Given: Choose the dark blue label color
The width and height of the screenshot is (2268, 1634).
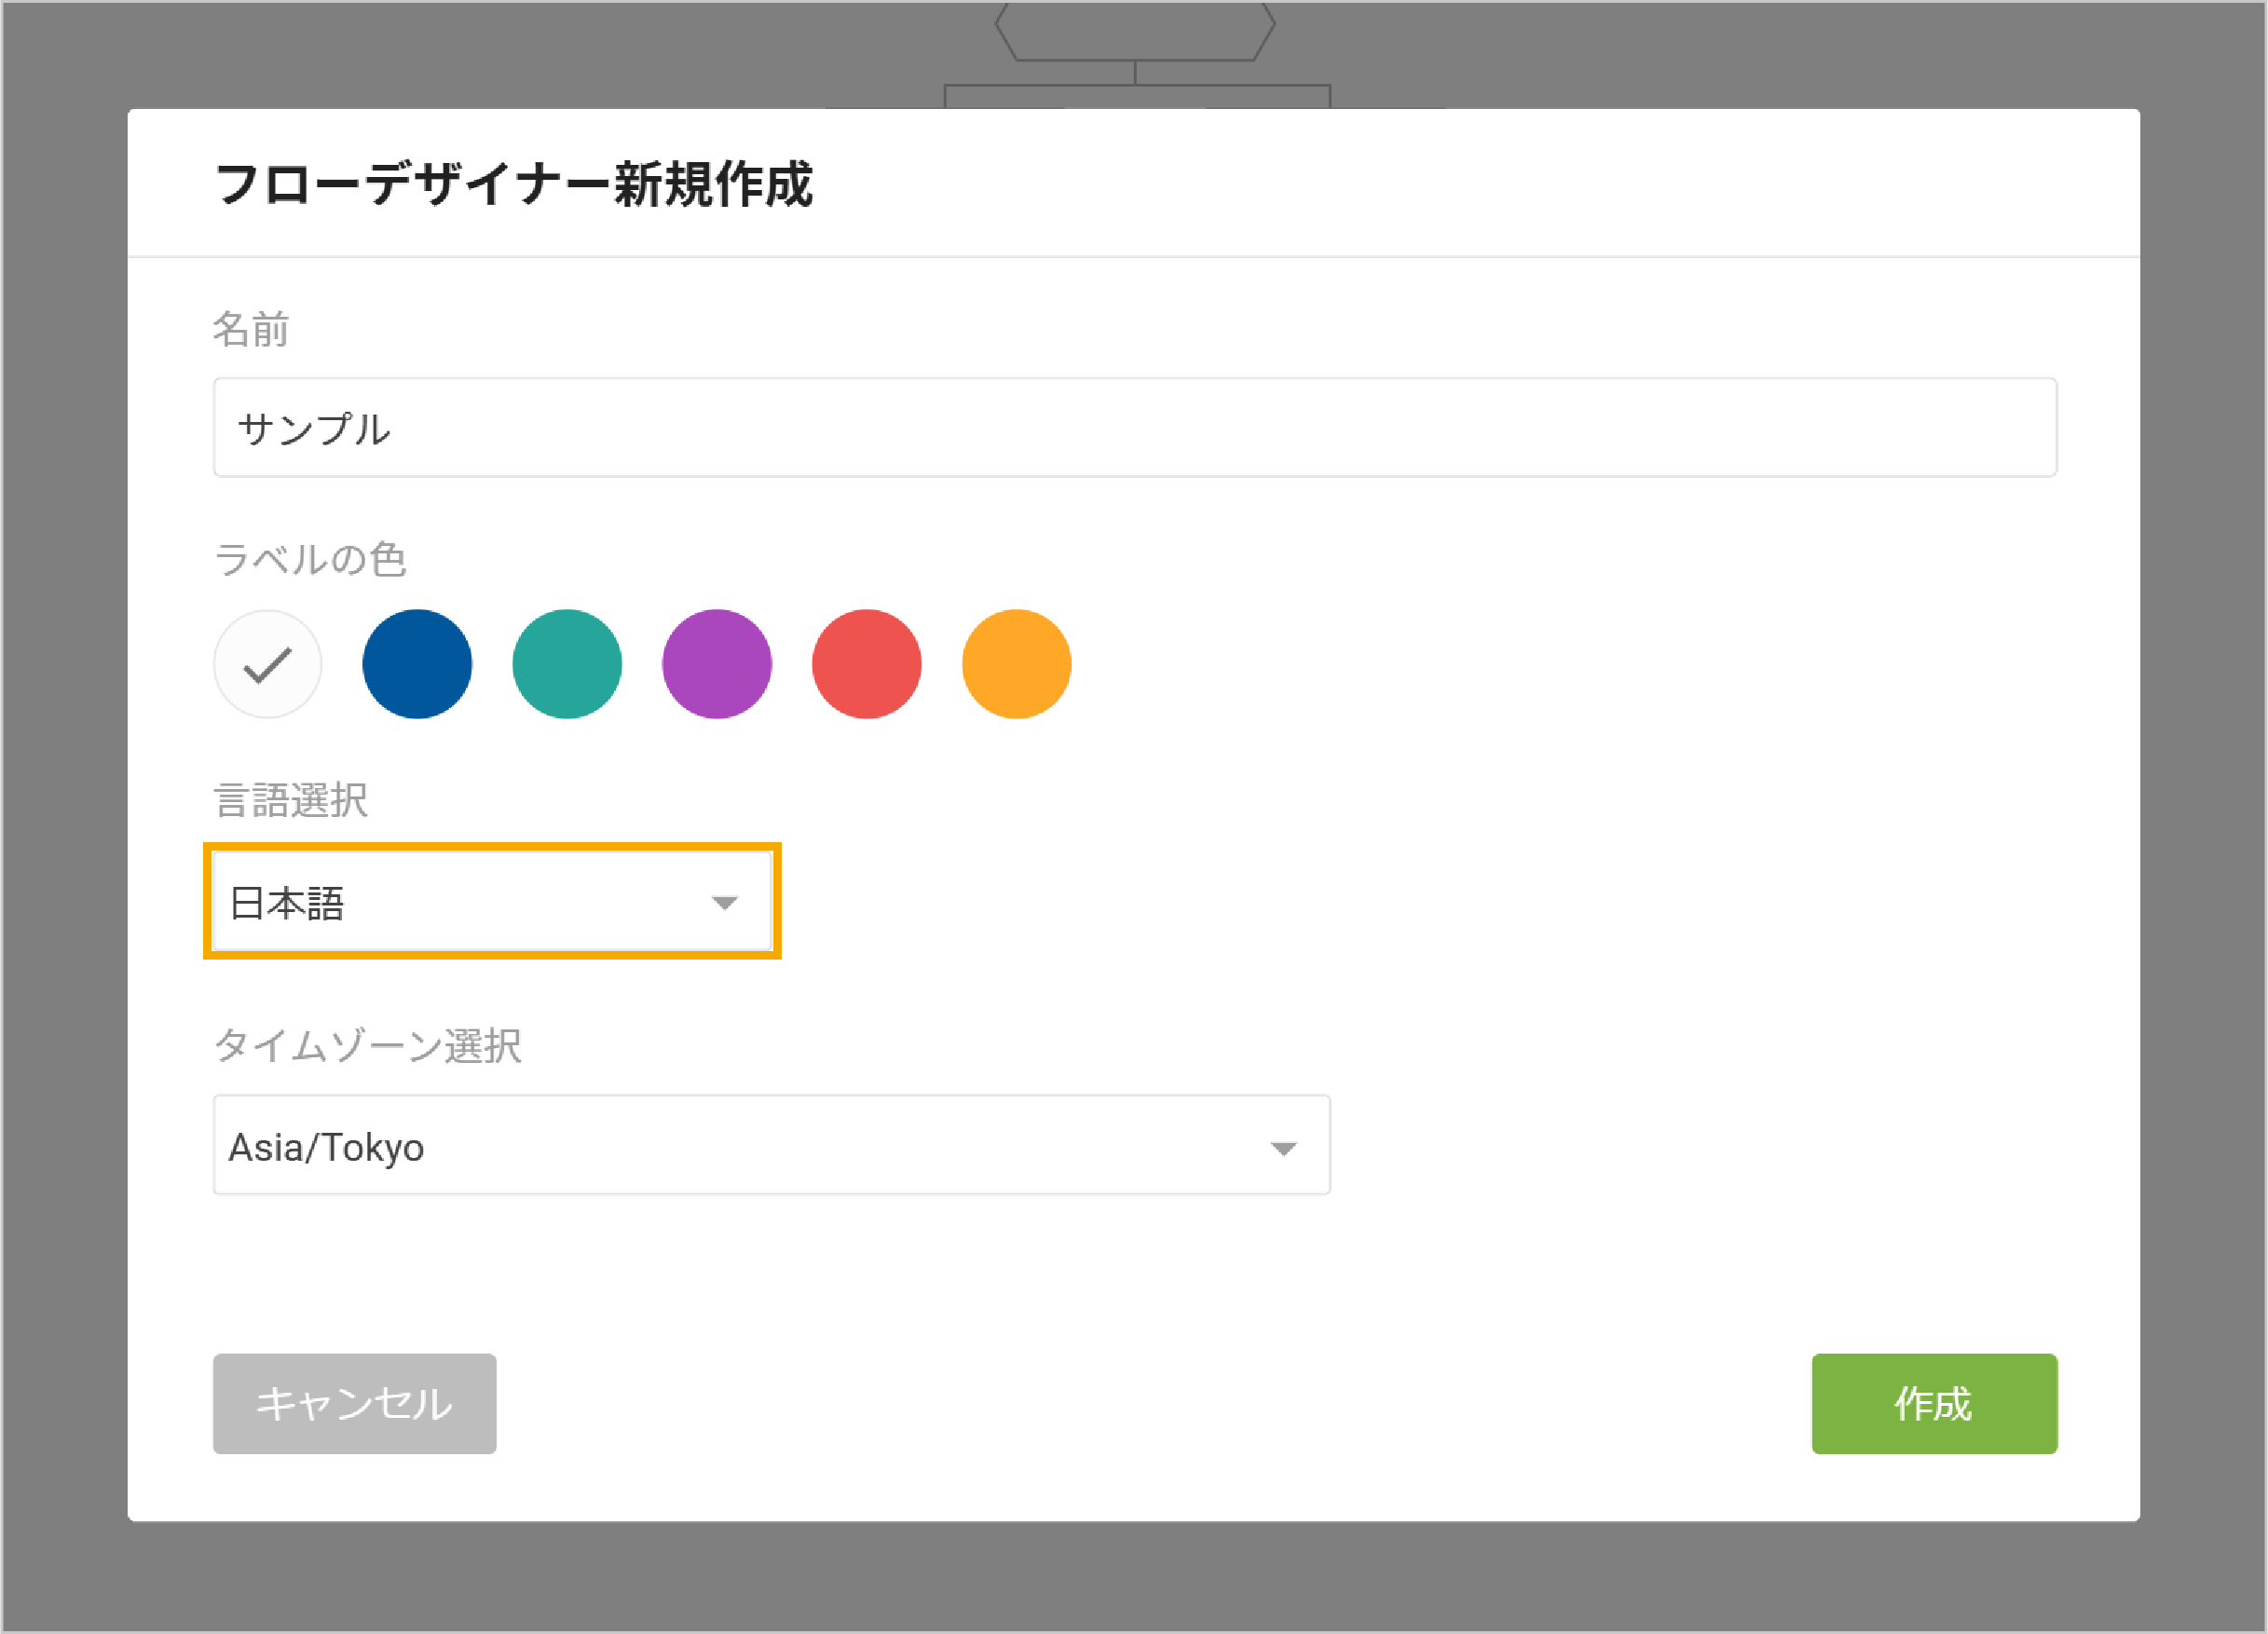Looking at the screenshot, I should point(417,664).
